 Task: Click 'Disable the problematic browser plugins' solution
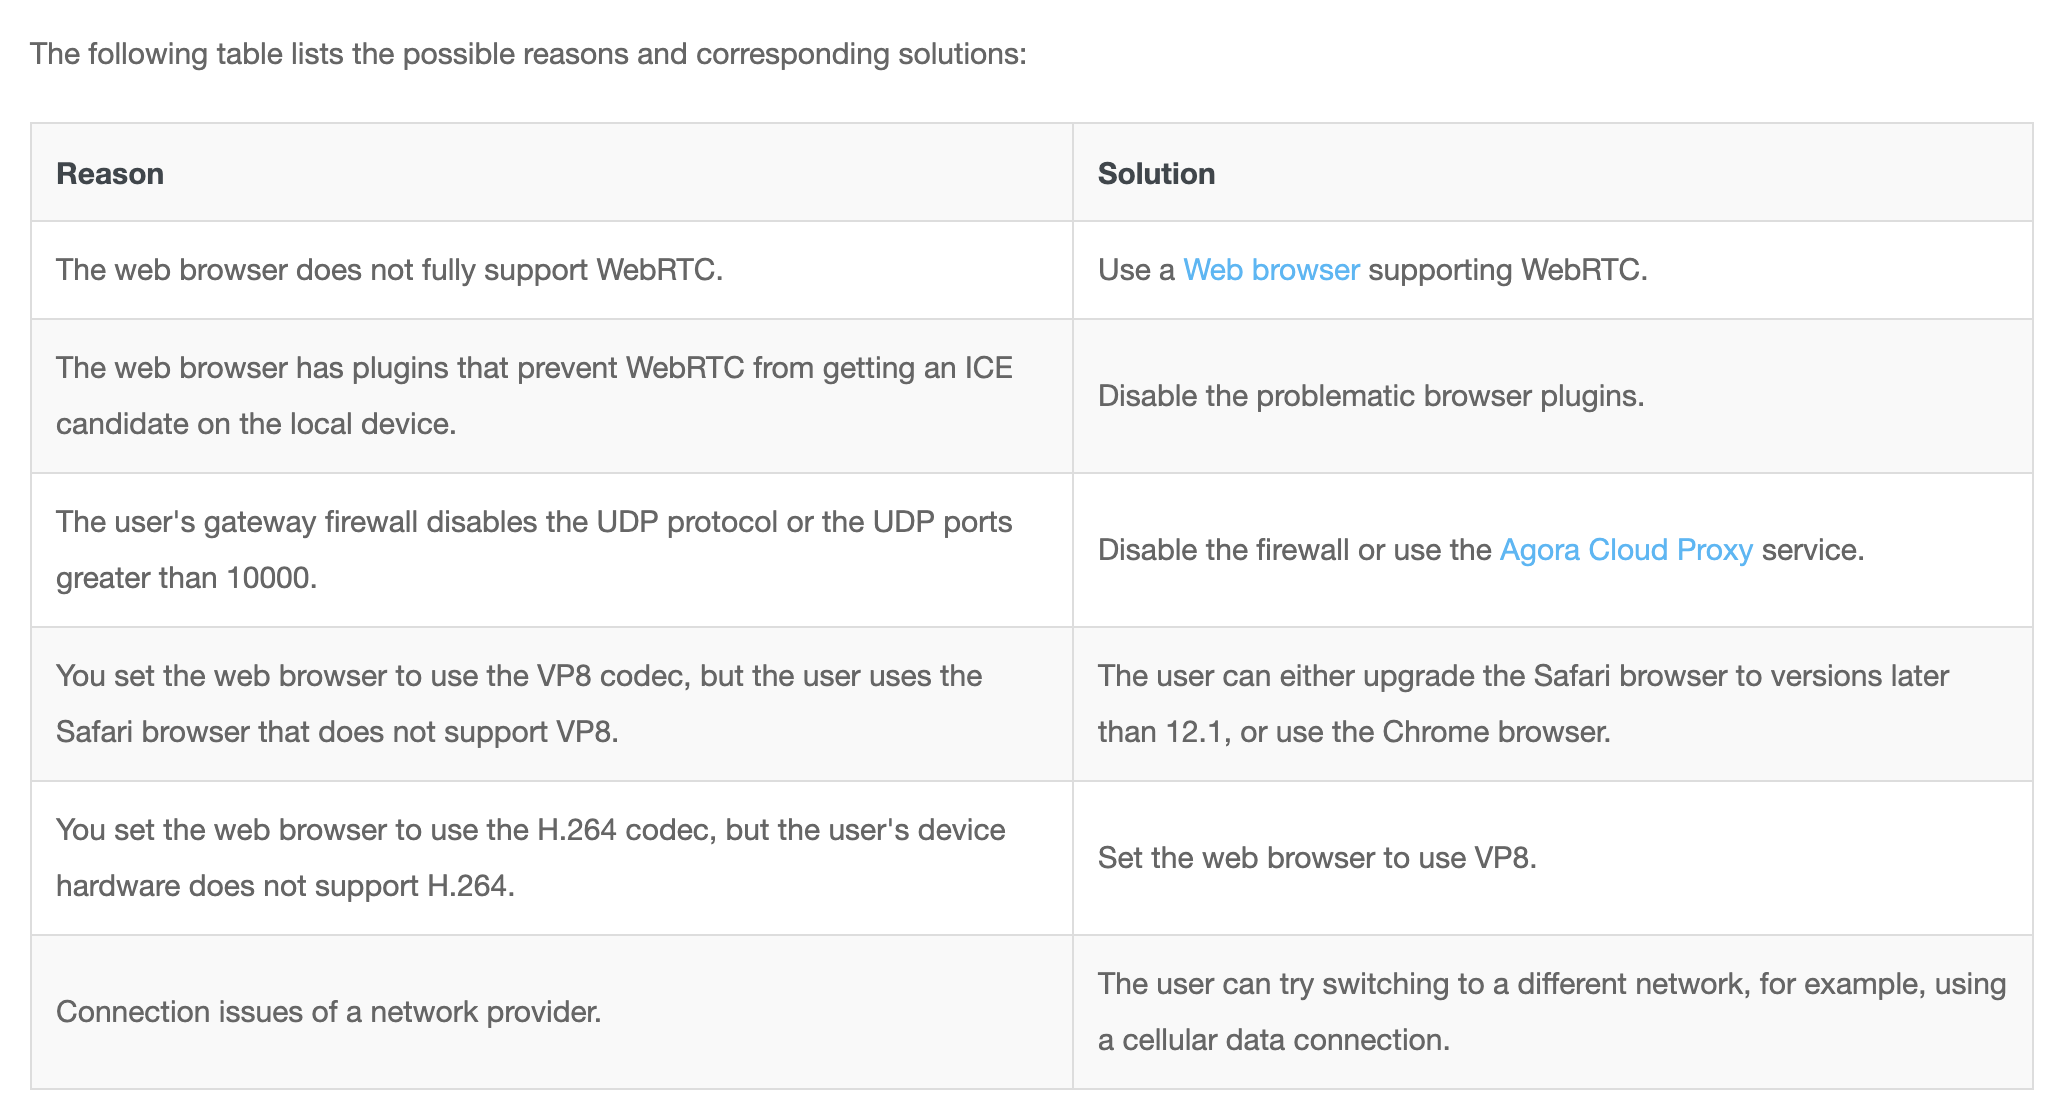[x=1371, y=396]
